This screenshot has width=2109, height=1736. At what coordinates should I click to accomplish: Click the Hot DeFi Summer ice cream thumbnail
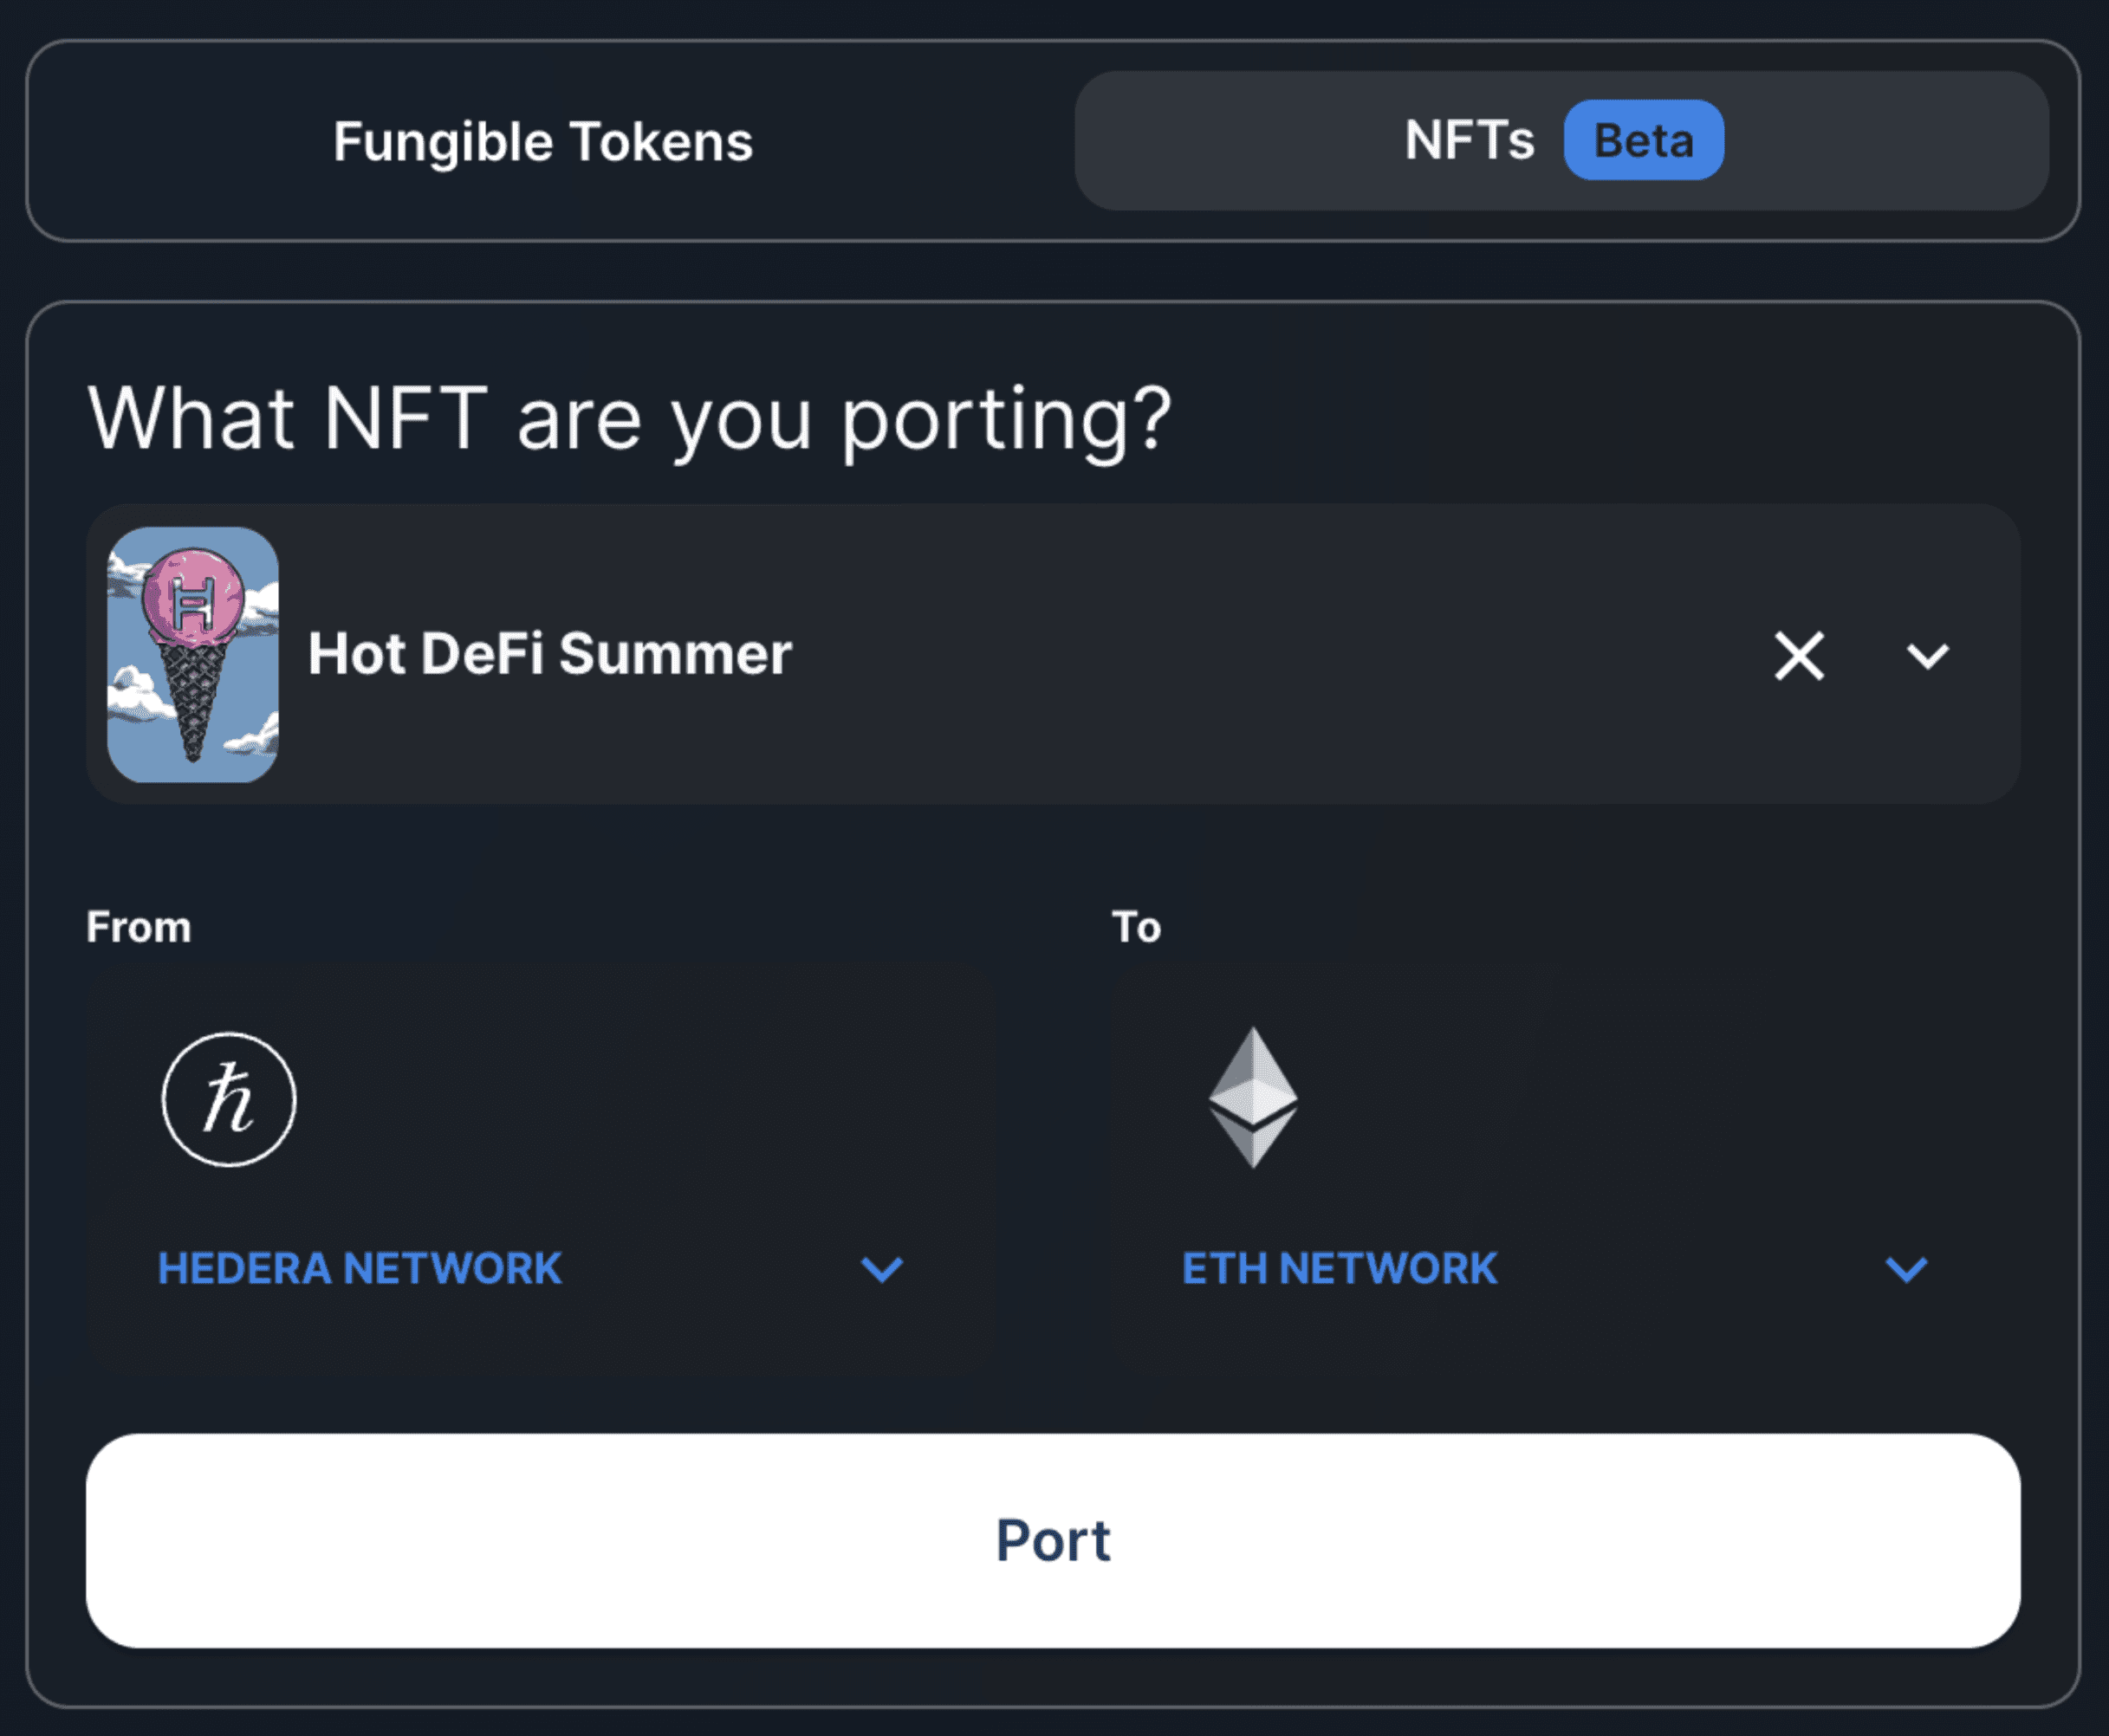193,654
